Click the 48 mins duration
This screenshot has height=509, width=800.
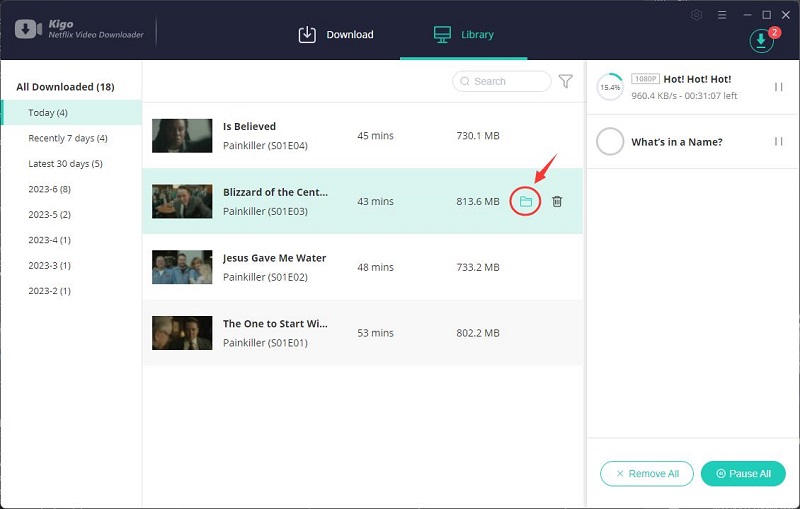tap(376, 267)
